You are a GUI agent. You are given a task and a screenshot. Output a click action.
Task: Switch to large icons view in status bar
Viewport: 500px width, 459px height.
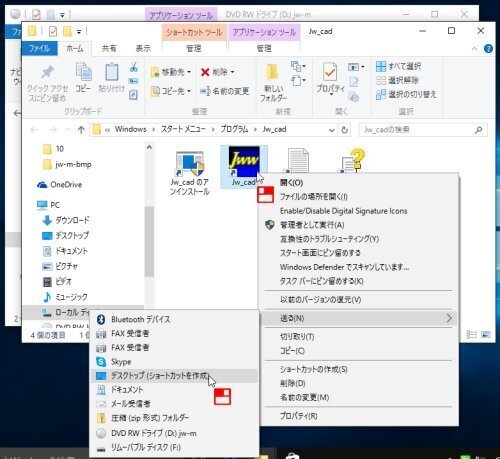[486, 334]
